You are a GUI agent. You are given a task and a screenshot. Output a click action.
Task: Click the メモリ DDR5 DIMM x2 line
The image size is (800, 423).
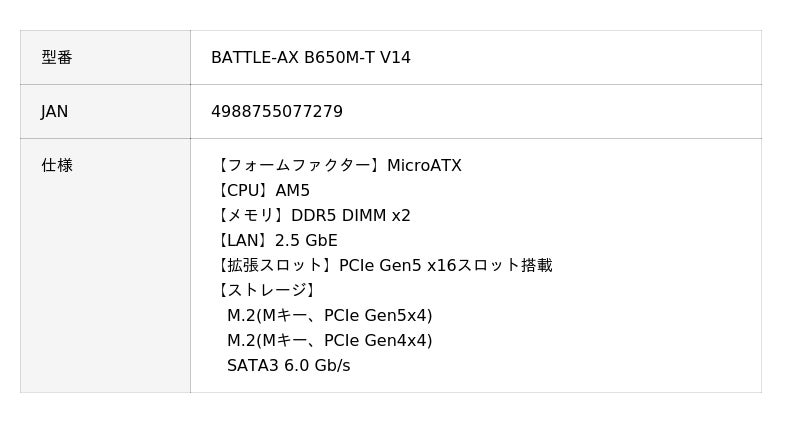313,215
